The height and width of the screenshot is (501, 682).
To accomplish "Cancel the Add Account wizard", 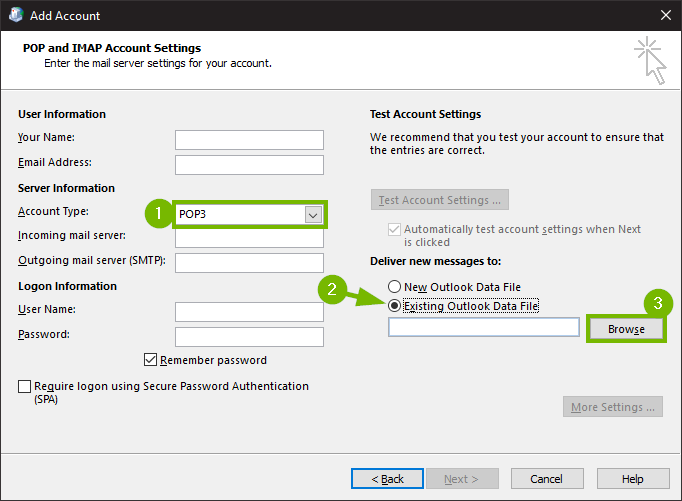I will 547,478.
